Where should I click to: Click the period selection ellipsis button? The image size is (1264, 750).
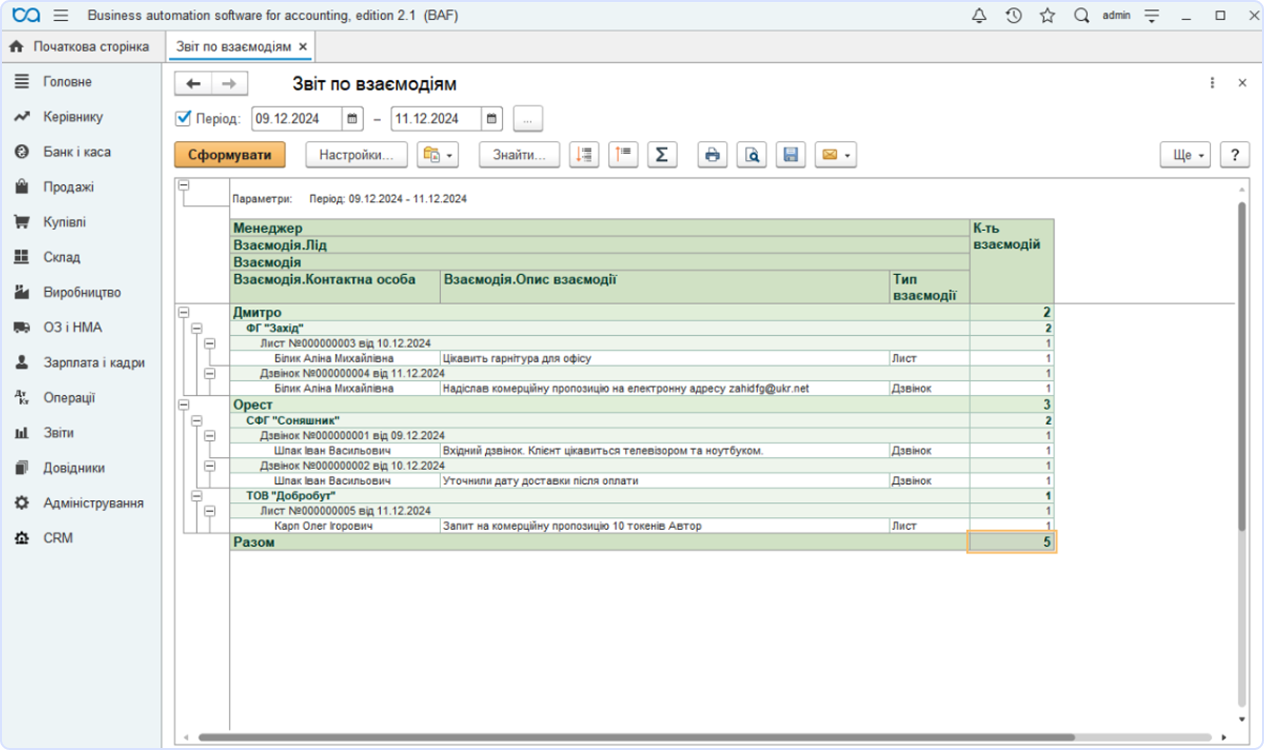click(528, 119)
